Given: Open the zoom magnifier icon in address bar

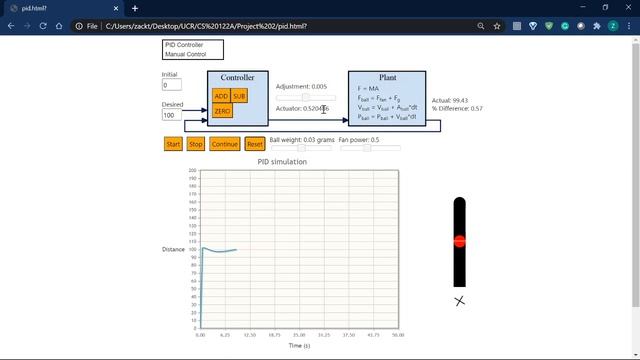Looking at the screenshot, I should (x=481, y=26).
